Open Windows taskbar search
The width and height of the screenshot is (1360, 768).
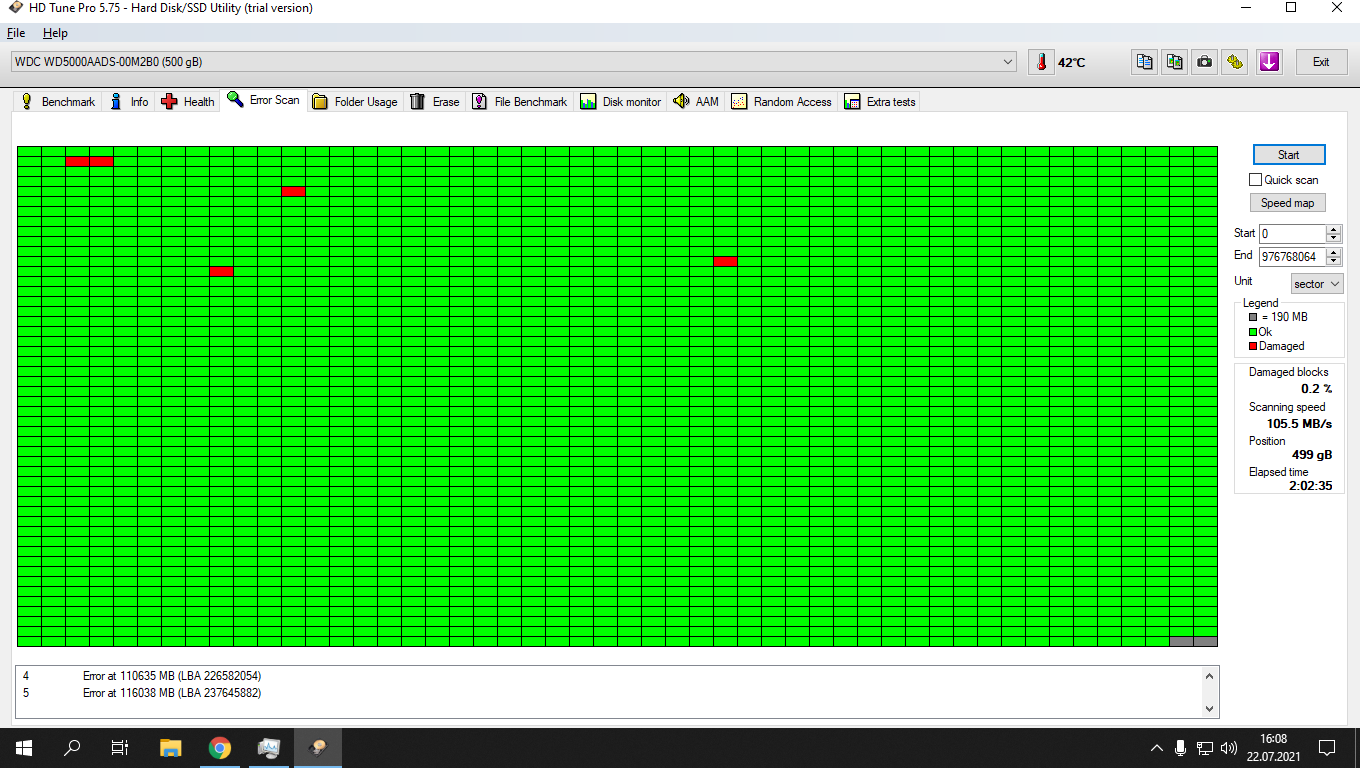point(72,748)
